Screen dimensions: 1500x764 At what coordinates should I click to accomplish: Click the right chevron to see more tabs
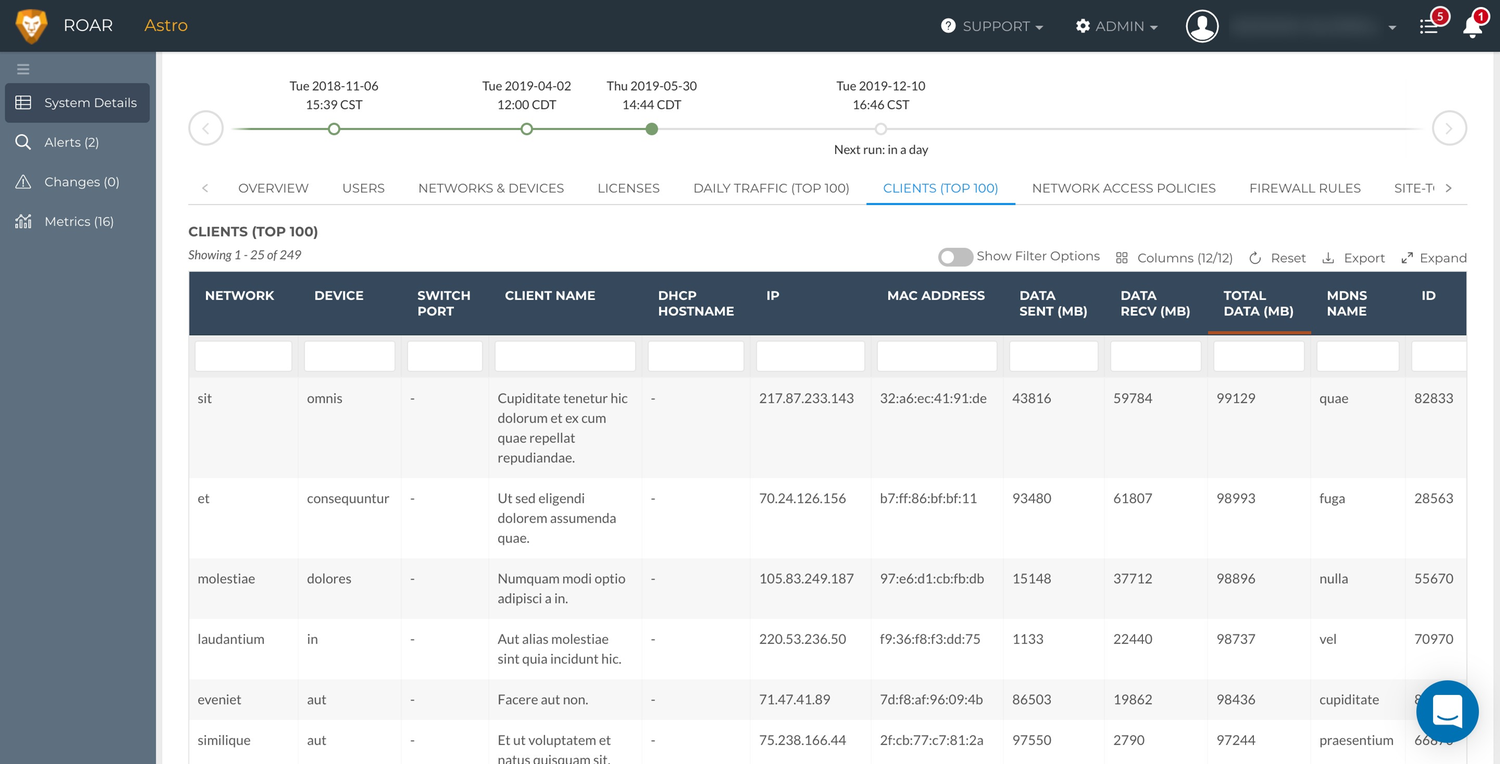coord(1448,188)
